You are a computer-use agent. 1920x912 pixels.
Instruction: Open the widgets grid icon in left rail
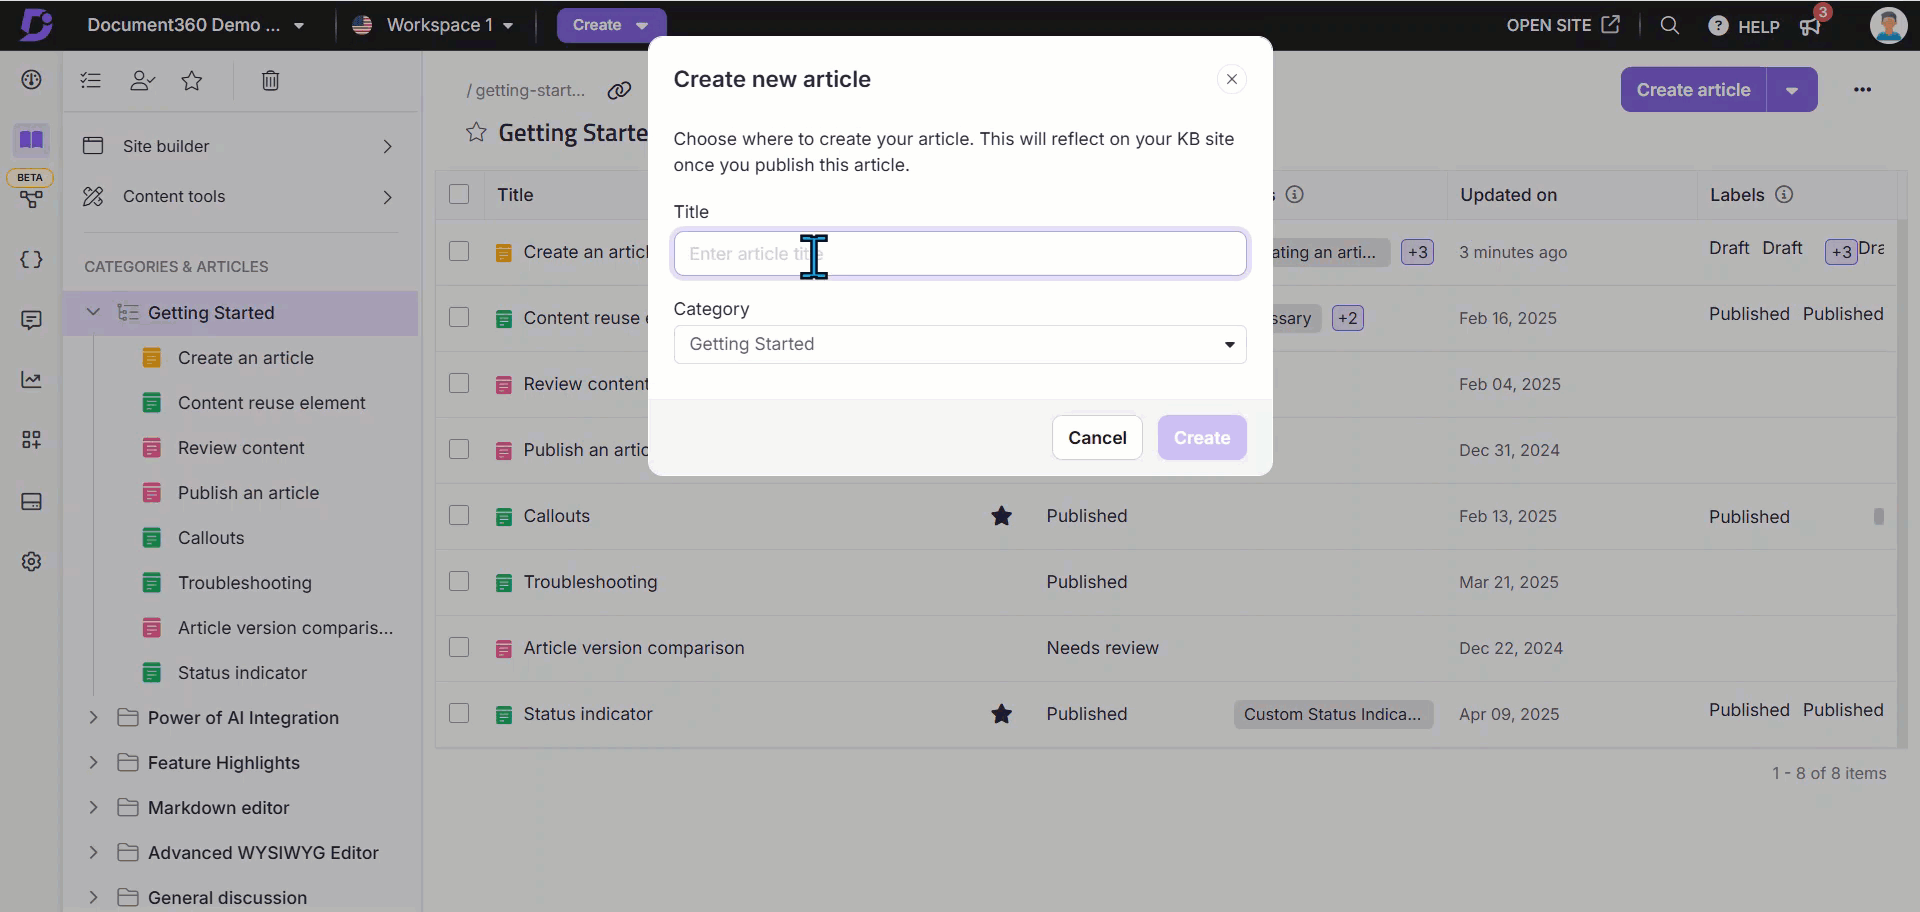point(31,440)
